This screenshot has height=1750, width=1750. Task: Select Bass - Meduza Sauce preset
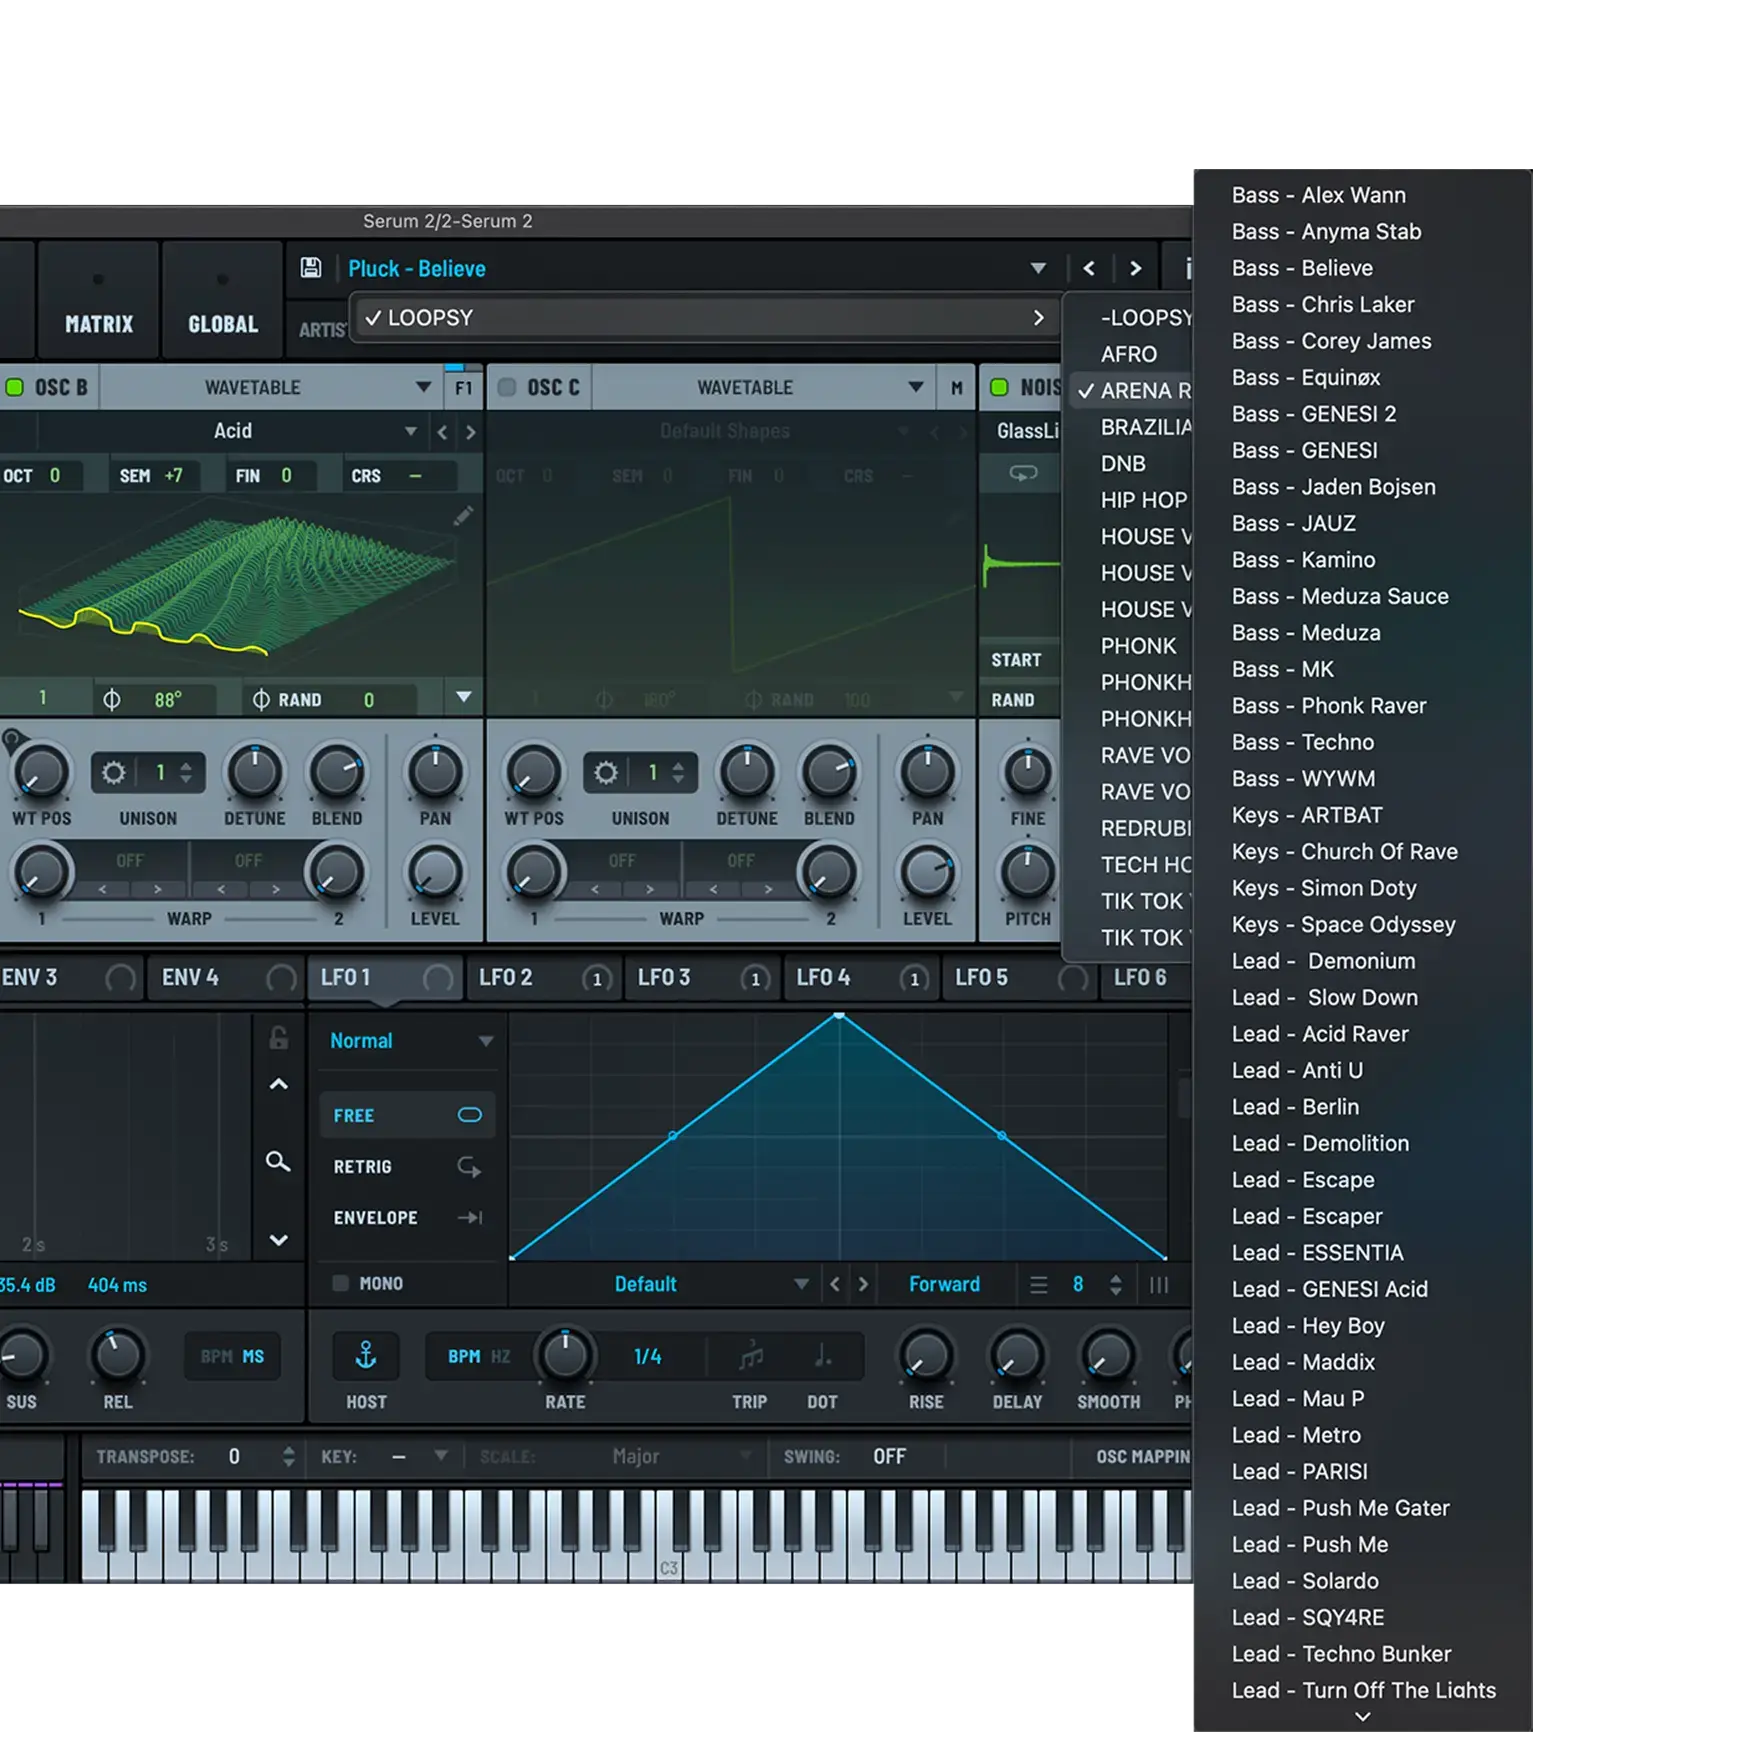tap(1340, 596)
